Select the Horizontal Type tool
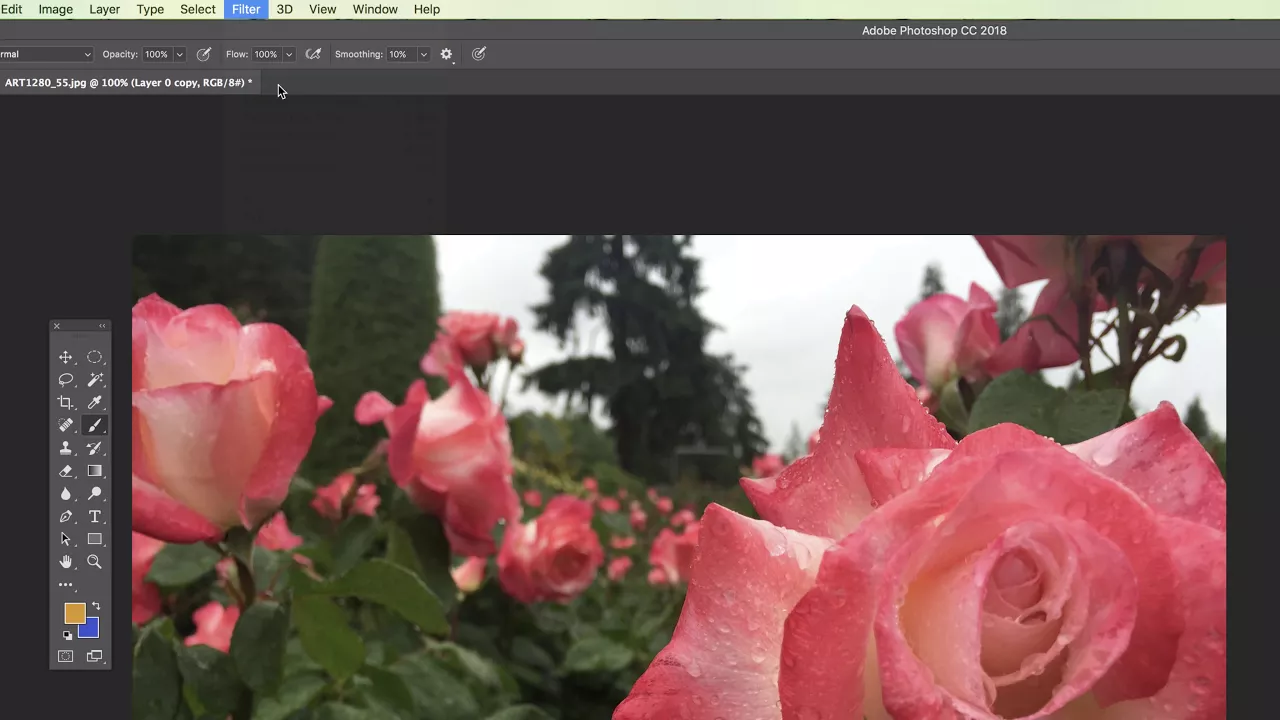 [x=94, y=517]
